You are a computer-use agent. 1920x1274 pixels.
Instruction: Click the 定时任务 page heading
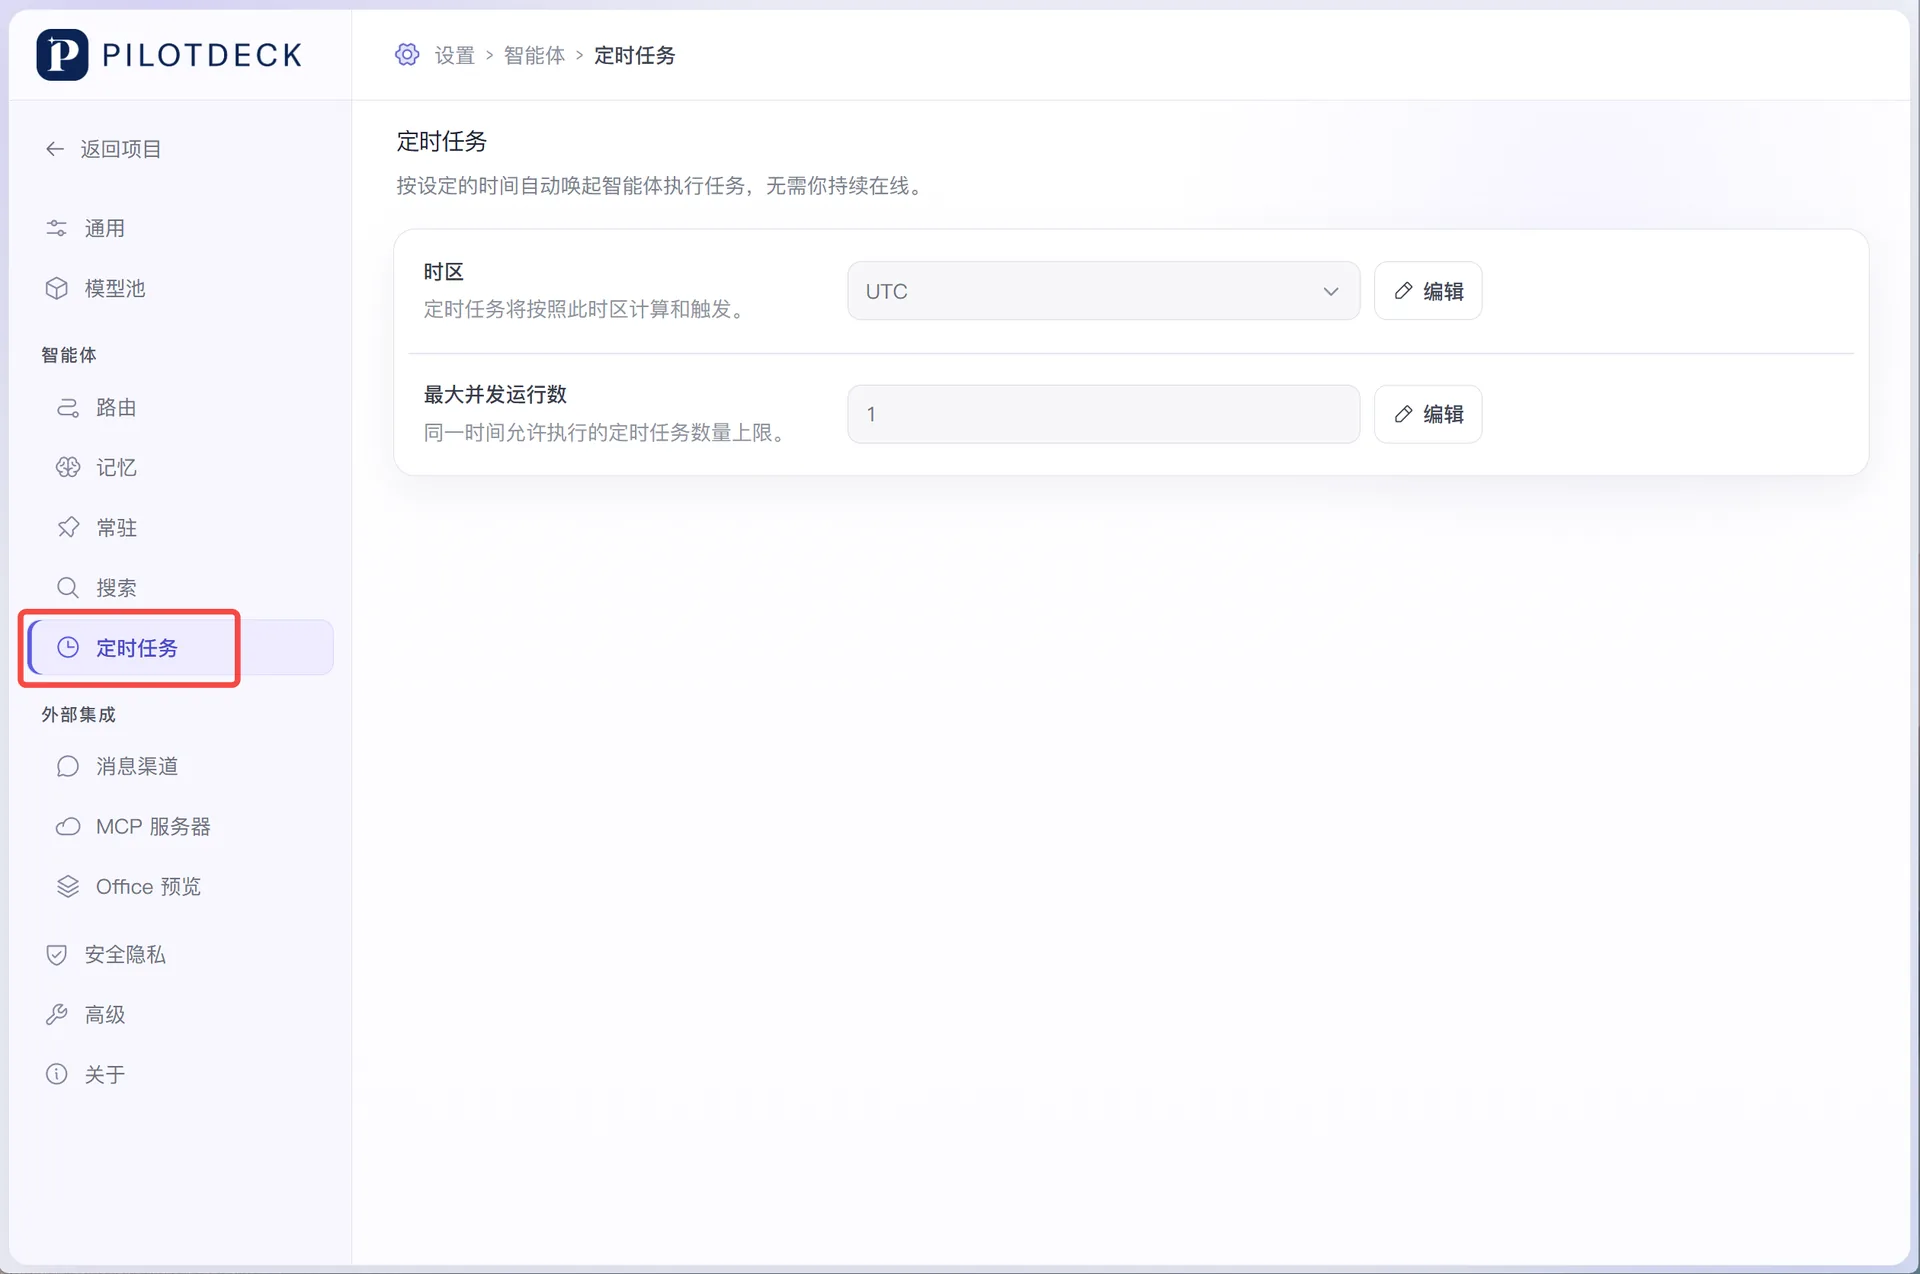click(x=442, y=141)
